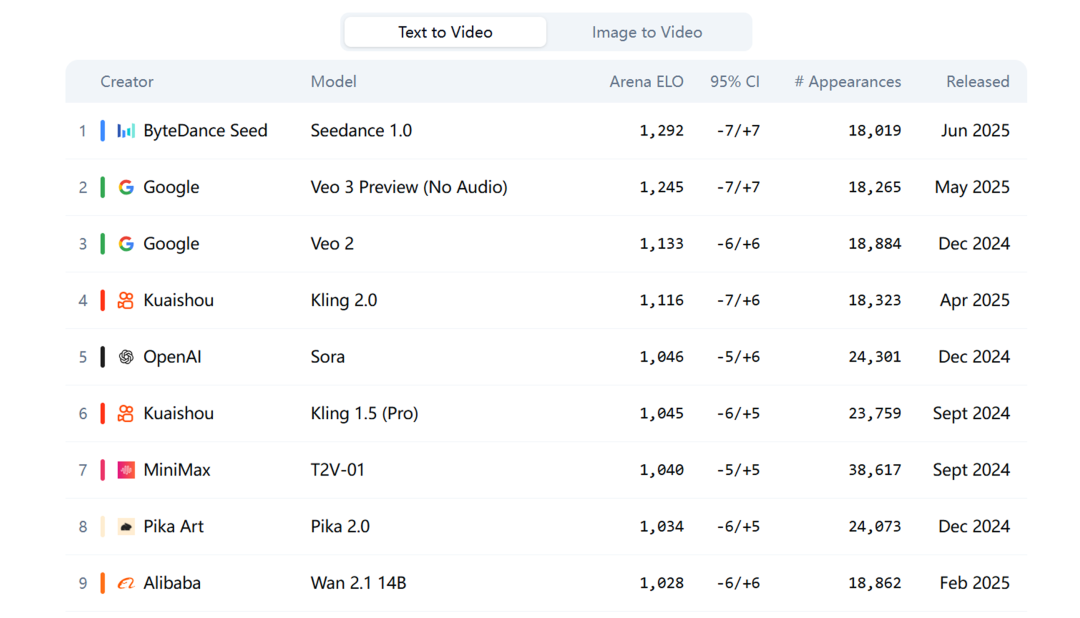Screen dimensions: 1080x618
Task: Click the Creator column header
Action: pos(127,82)
